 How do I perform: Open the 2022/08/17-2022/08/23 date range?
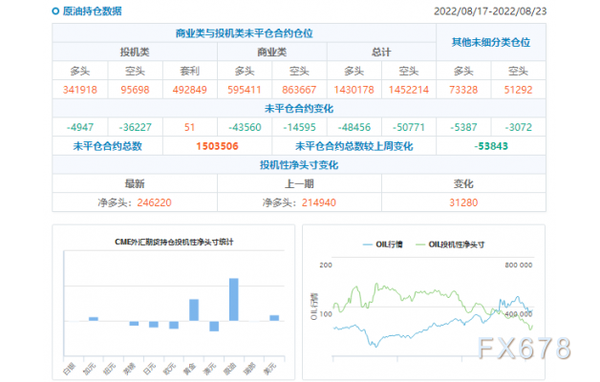490,11
